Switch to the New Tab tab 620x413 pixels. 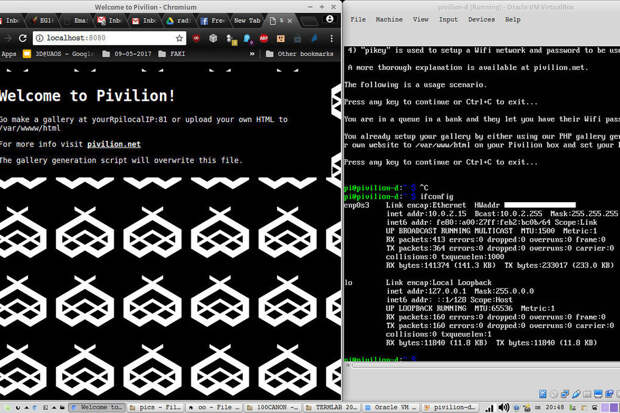(x=247, y=21)
